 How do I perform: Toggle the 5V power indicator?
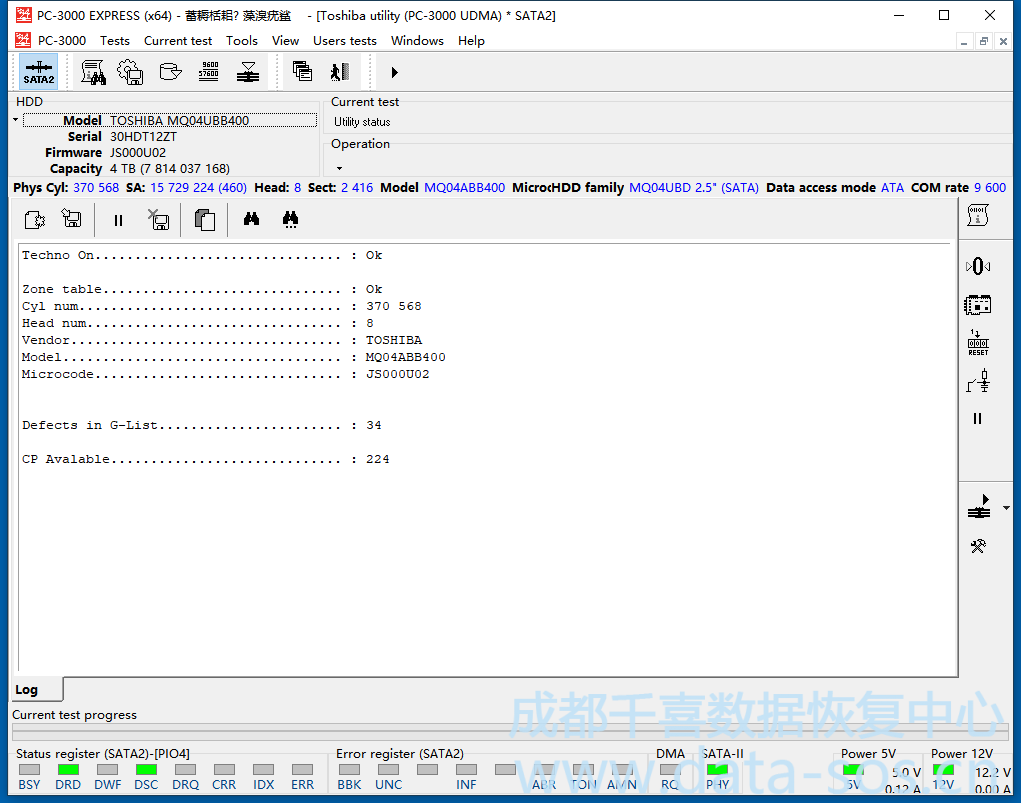click(852, 770)
